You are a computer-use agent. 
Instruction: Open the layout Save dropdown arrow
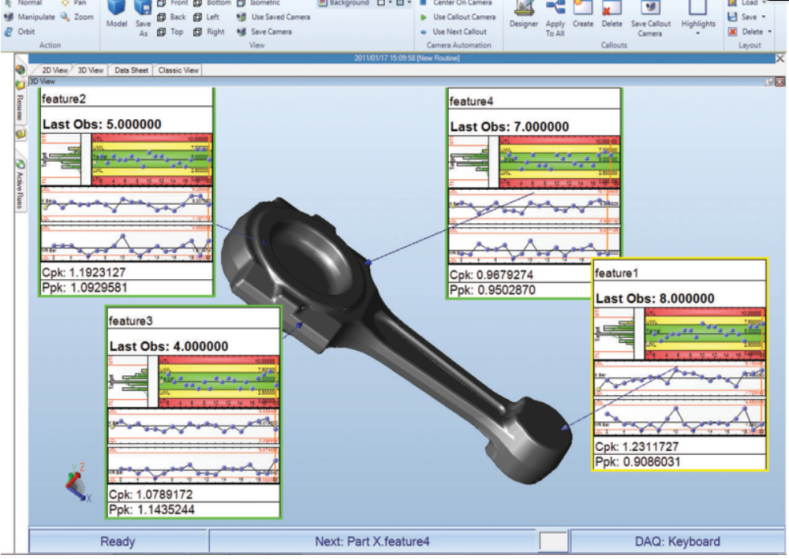(x=764, y=17)
